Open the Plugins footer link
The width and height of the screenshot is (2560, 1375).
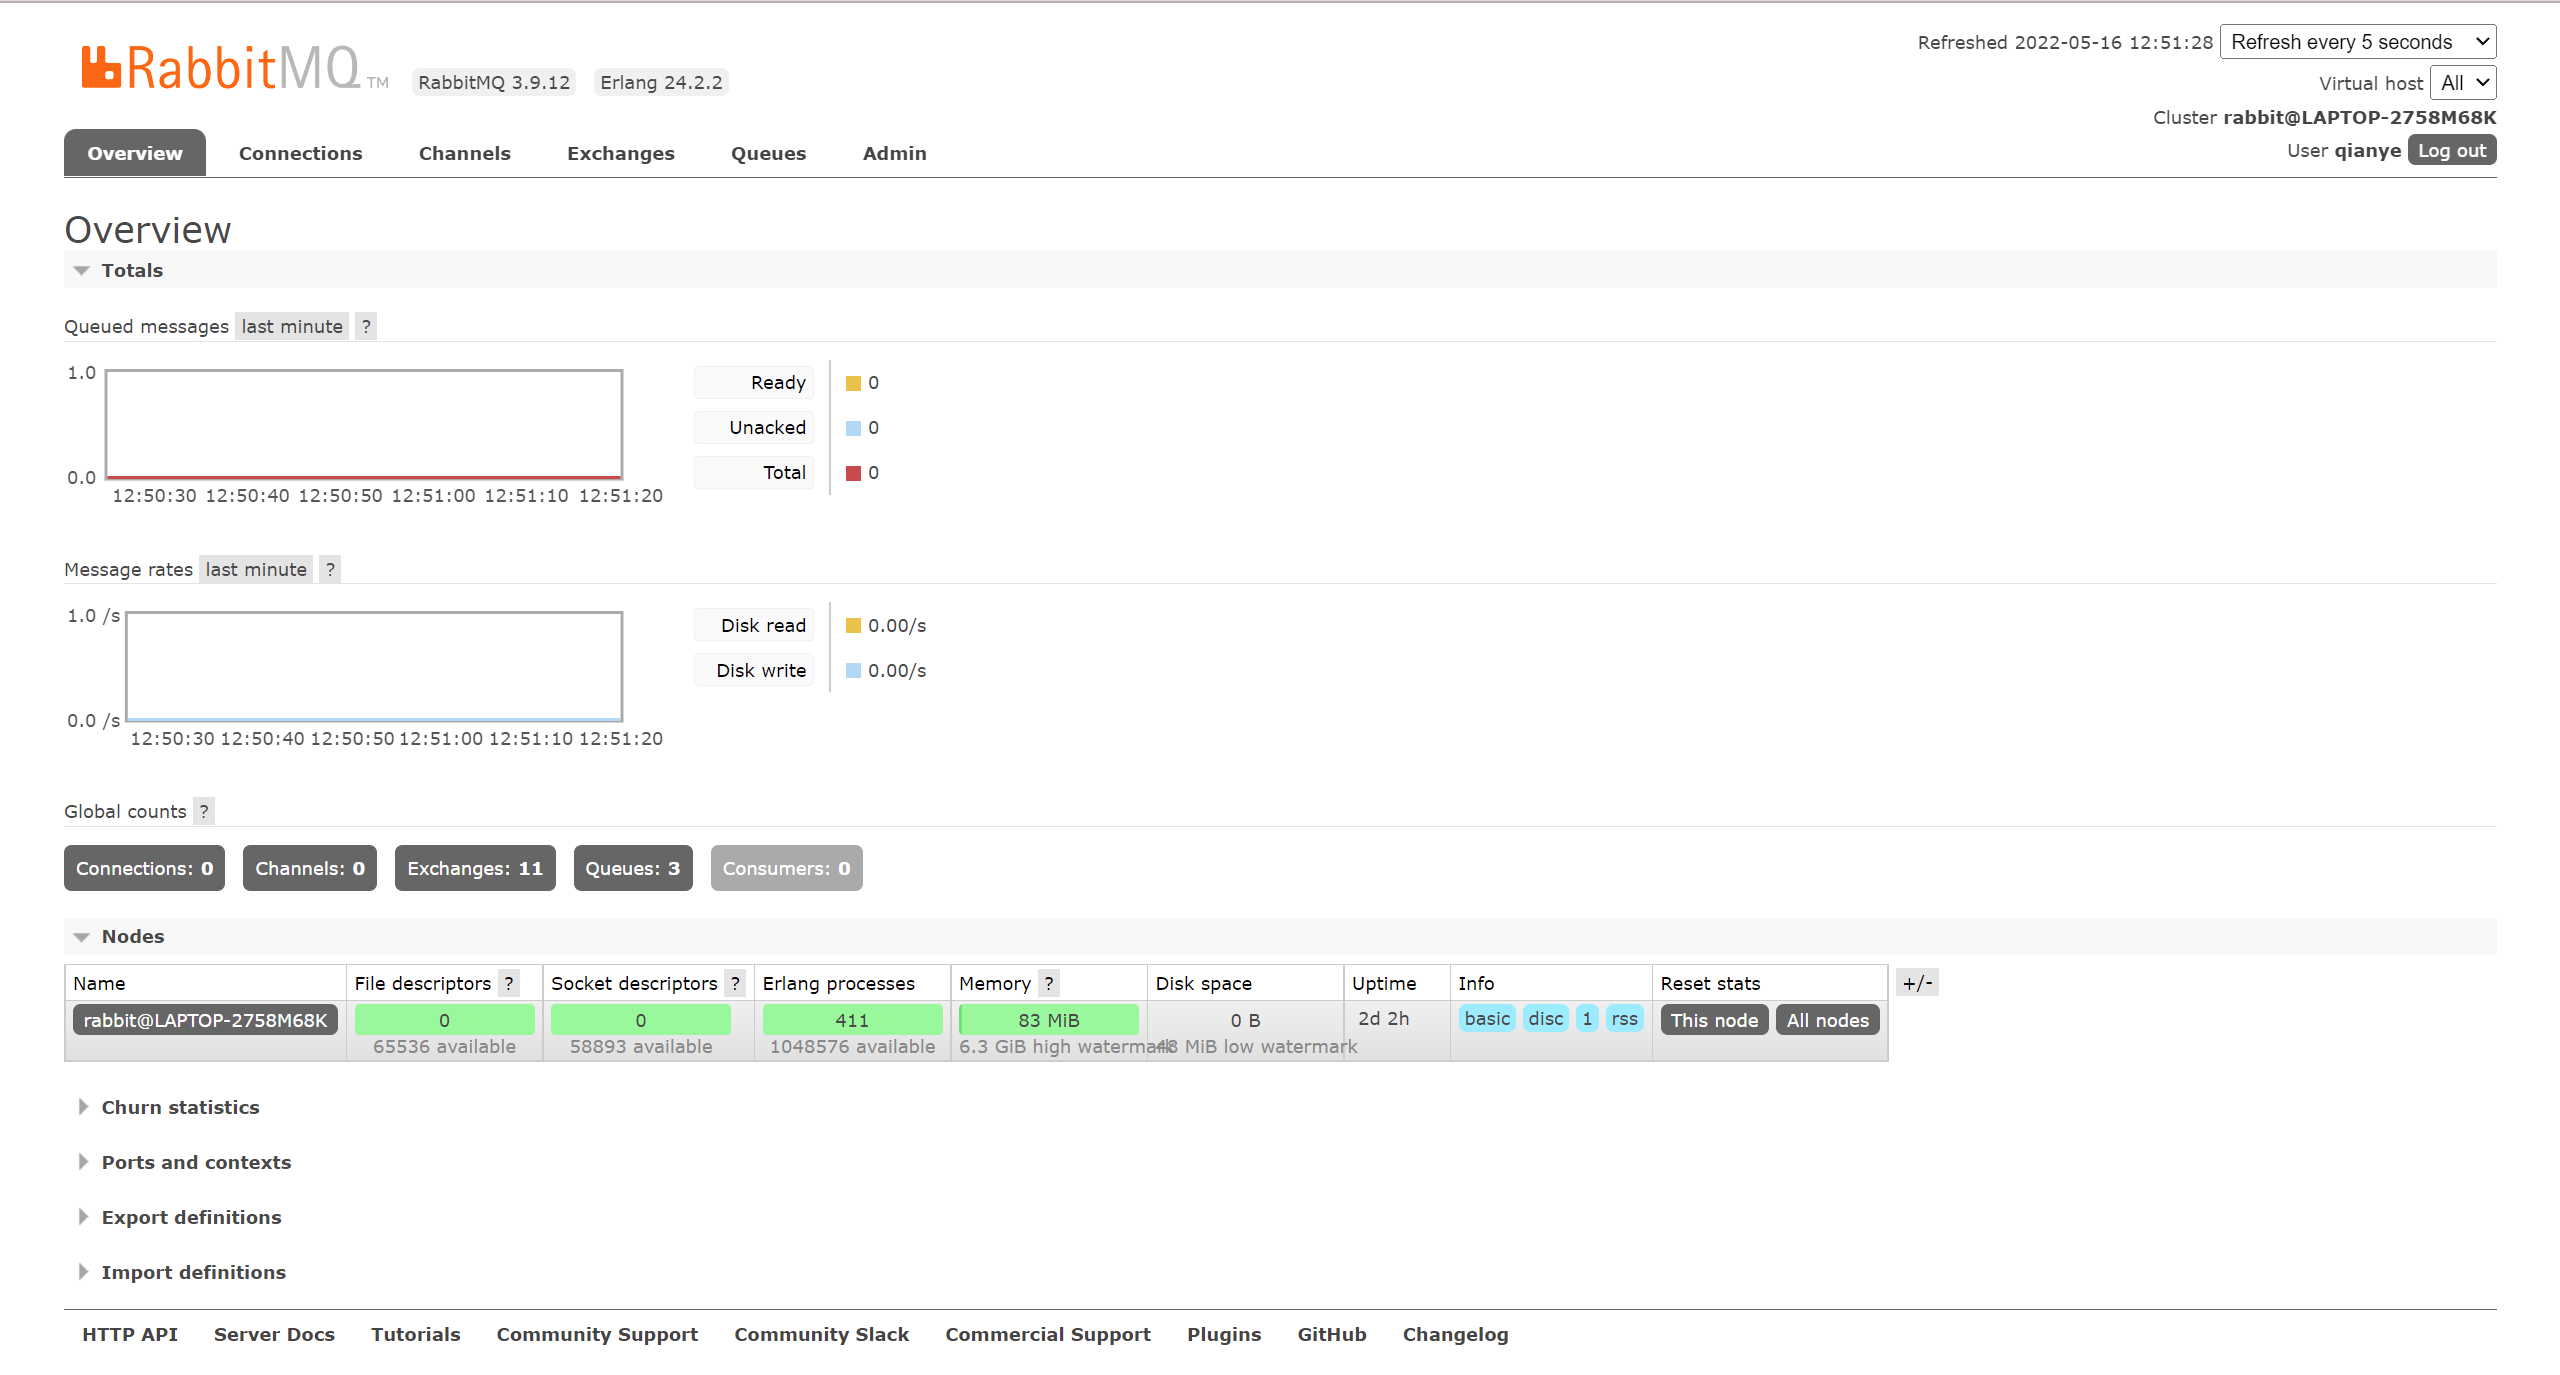tap(1224, 1334)
